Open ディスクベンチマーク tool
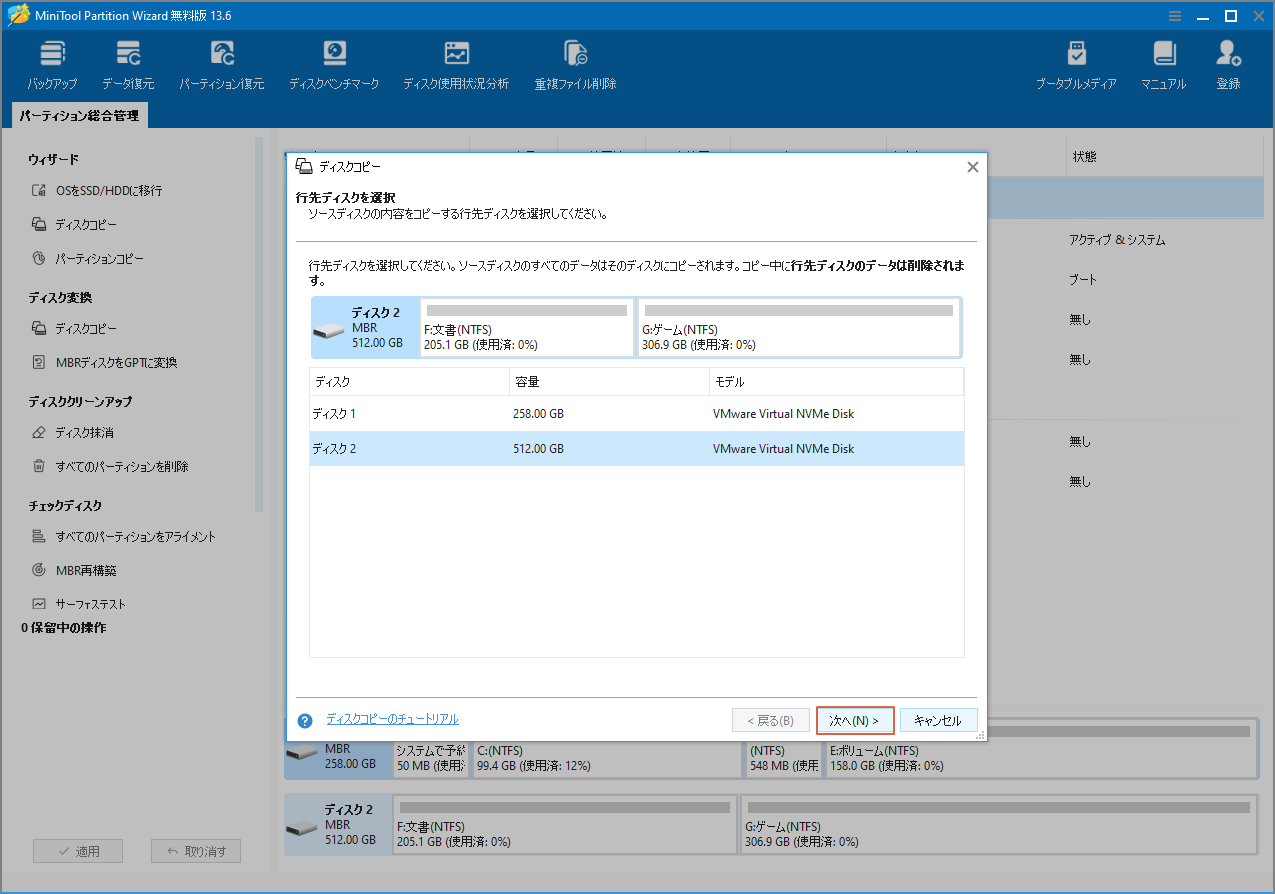This screenshot has height=894, width=1275. pyautogui.click(x=334, y=65)
